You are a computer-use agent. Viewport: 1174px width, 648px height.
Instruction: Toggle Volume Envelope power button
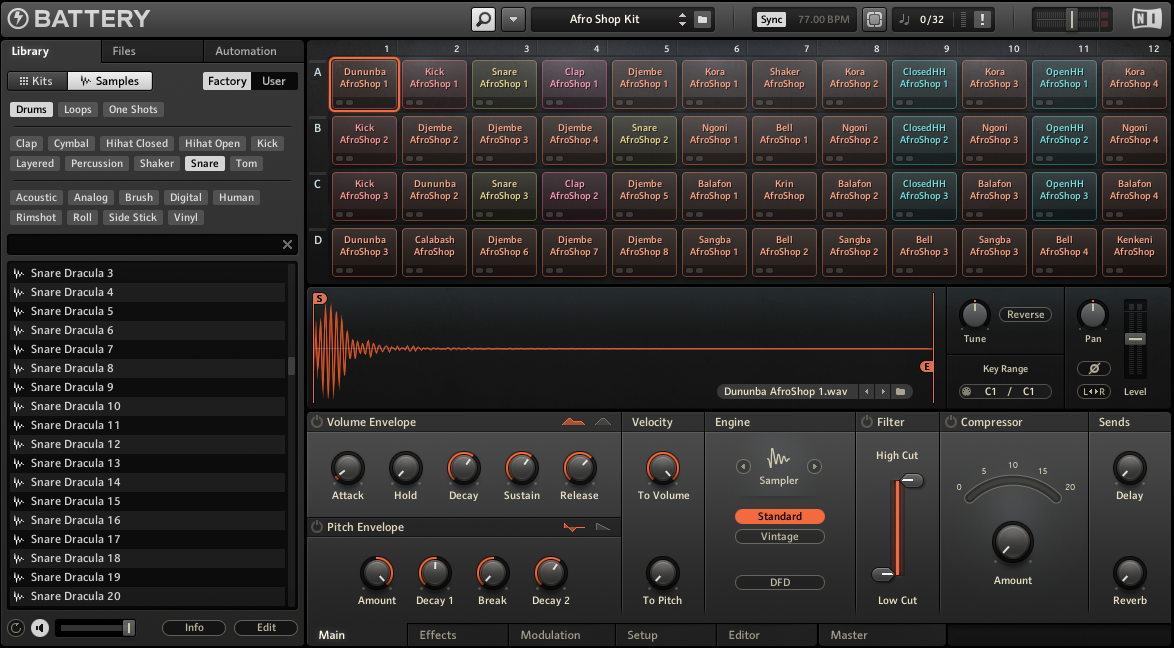point(317,423)
